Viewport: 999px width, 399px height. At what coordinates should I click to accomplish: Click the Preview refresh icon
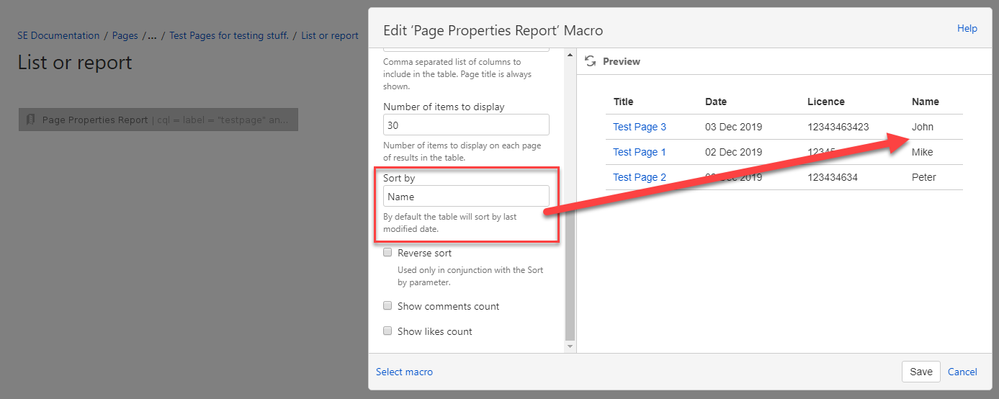point(590,62)
